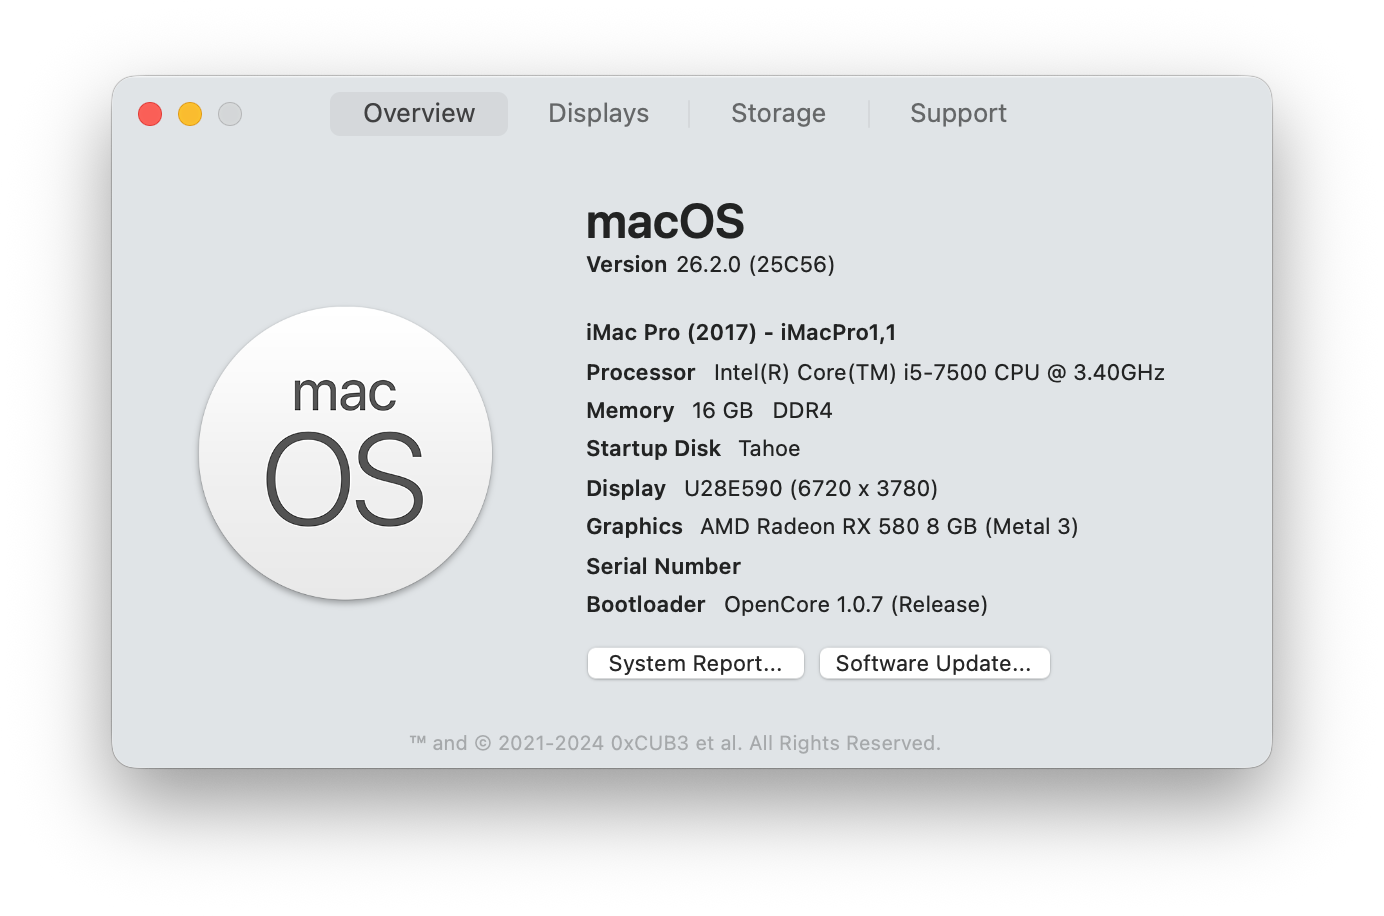
Task: Click the Serial Number label
Action: (663, 566)
